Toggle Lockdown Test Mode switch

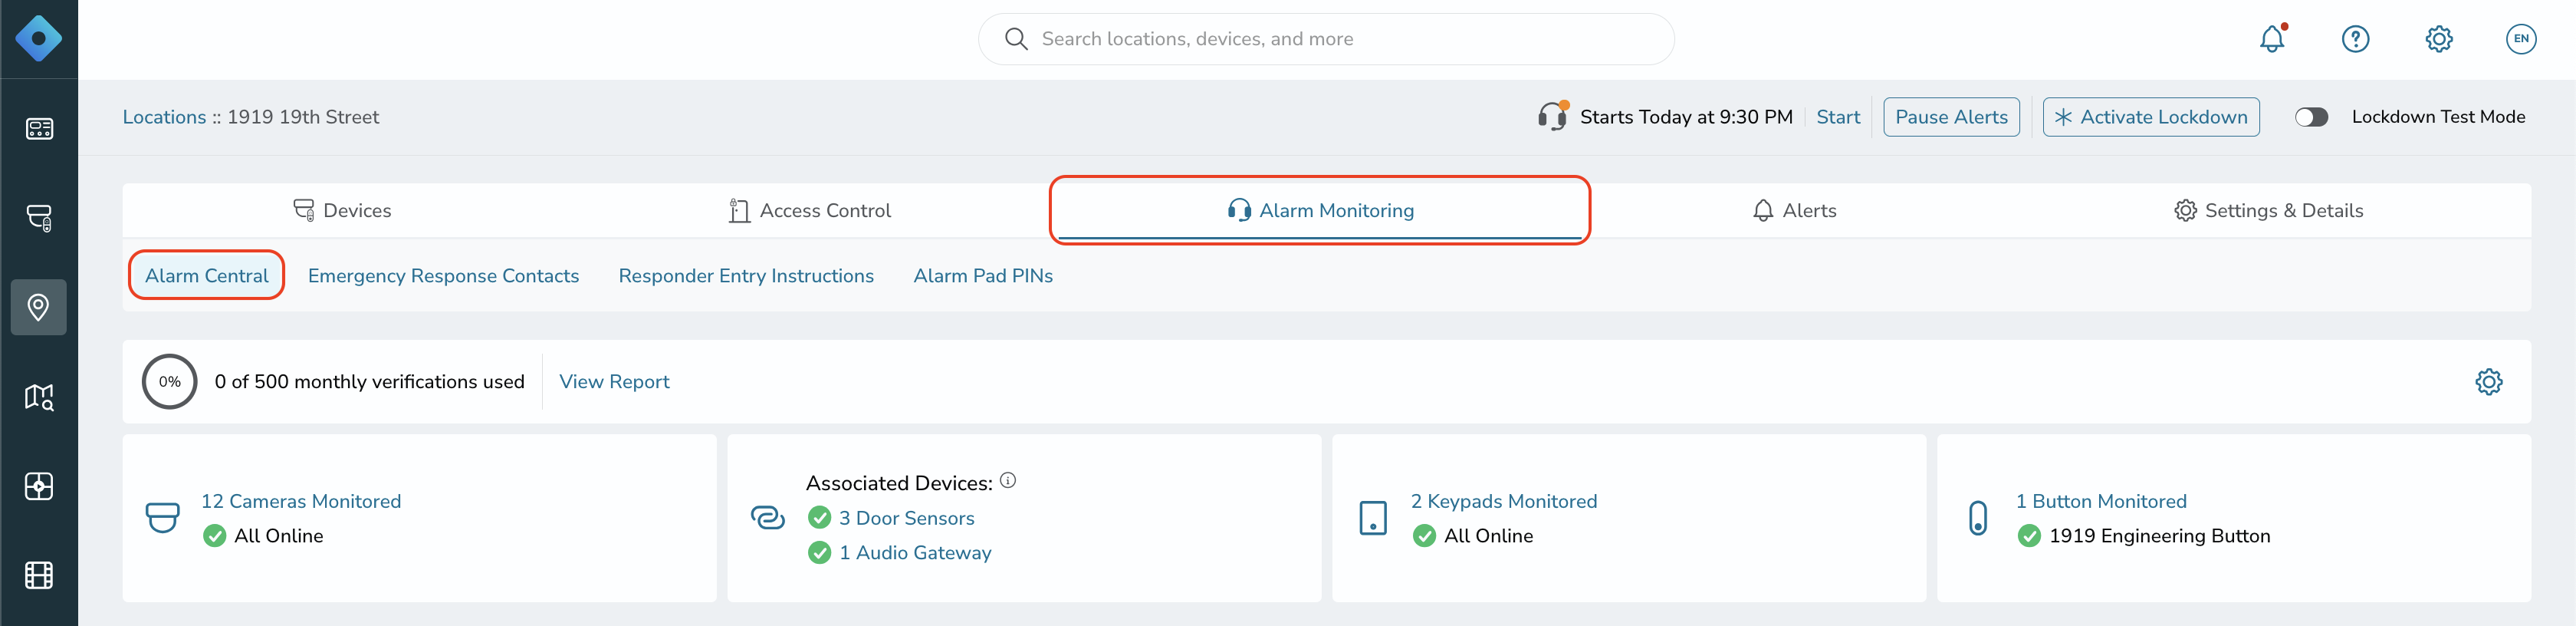point(2311,117)
